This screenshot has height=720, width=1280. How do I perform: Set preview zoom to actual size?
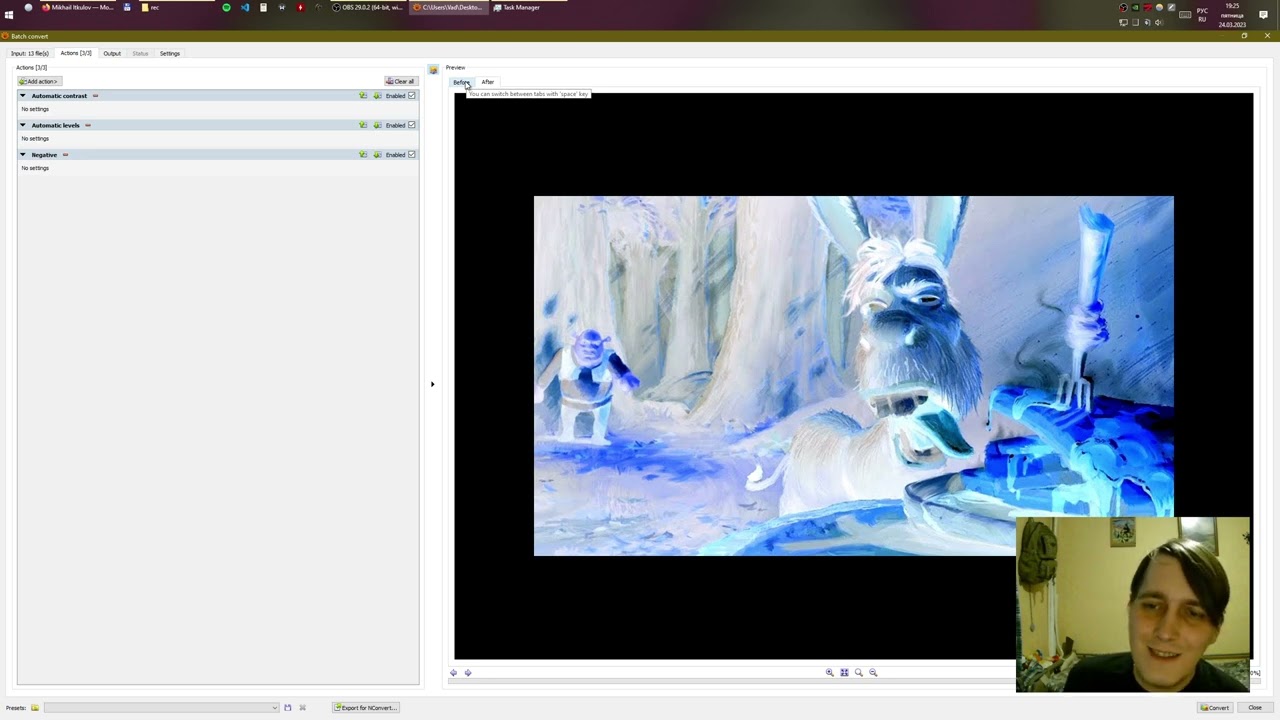858,673
